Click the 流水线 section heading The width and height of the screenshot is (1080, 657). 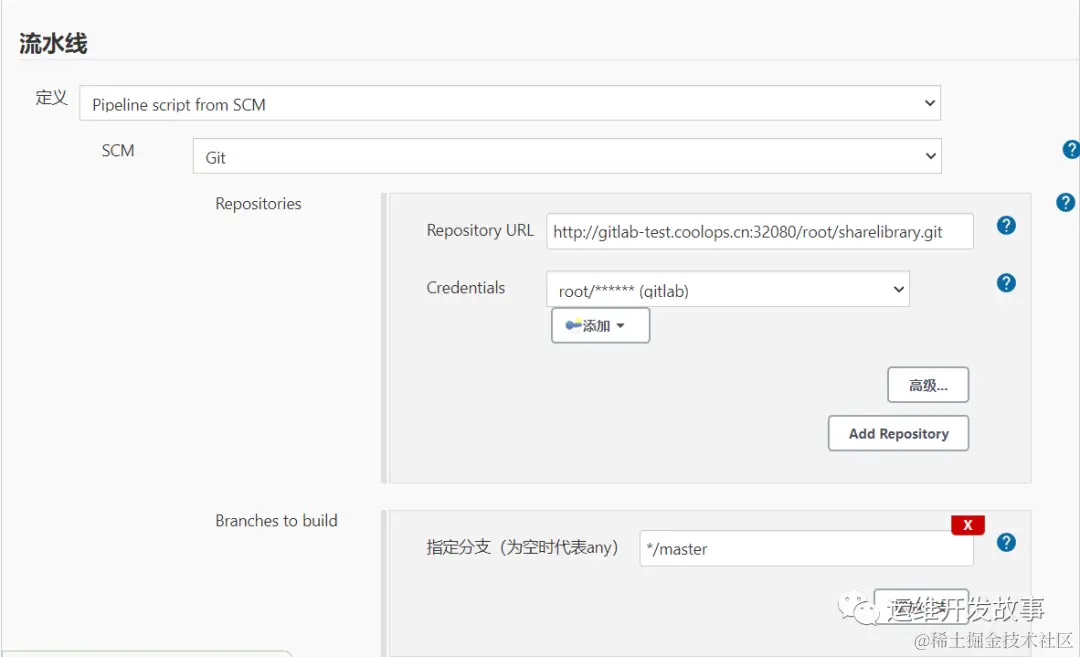53,43
